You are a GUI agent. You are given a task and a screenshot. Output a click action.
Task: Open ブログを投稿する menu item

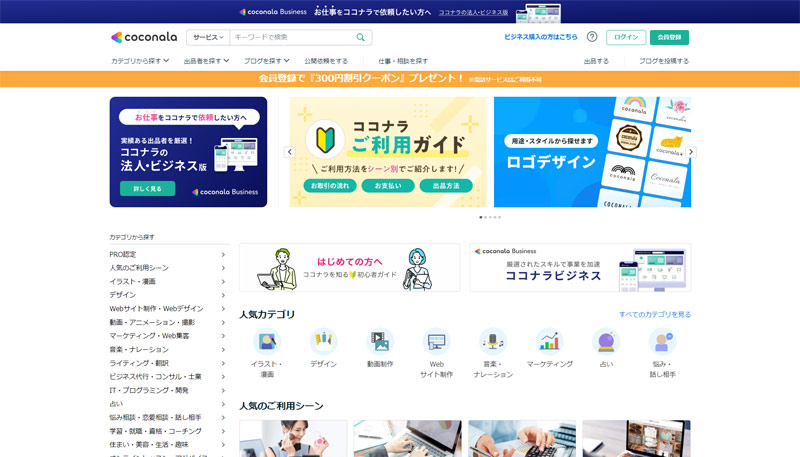(664, 61)
